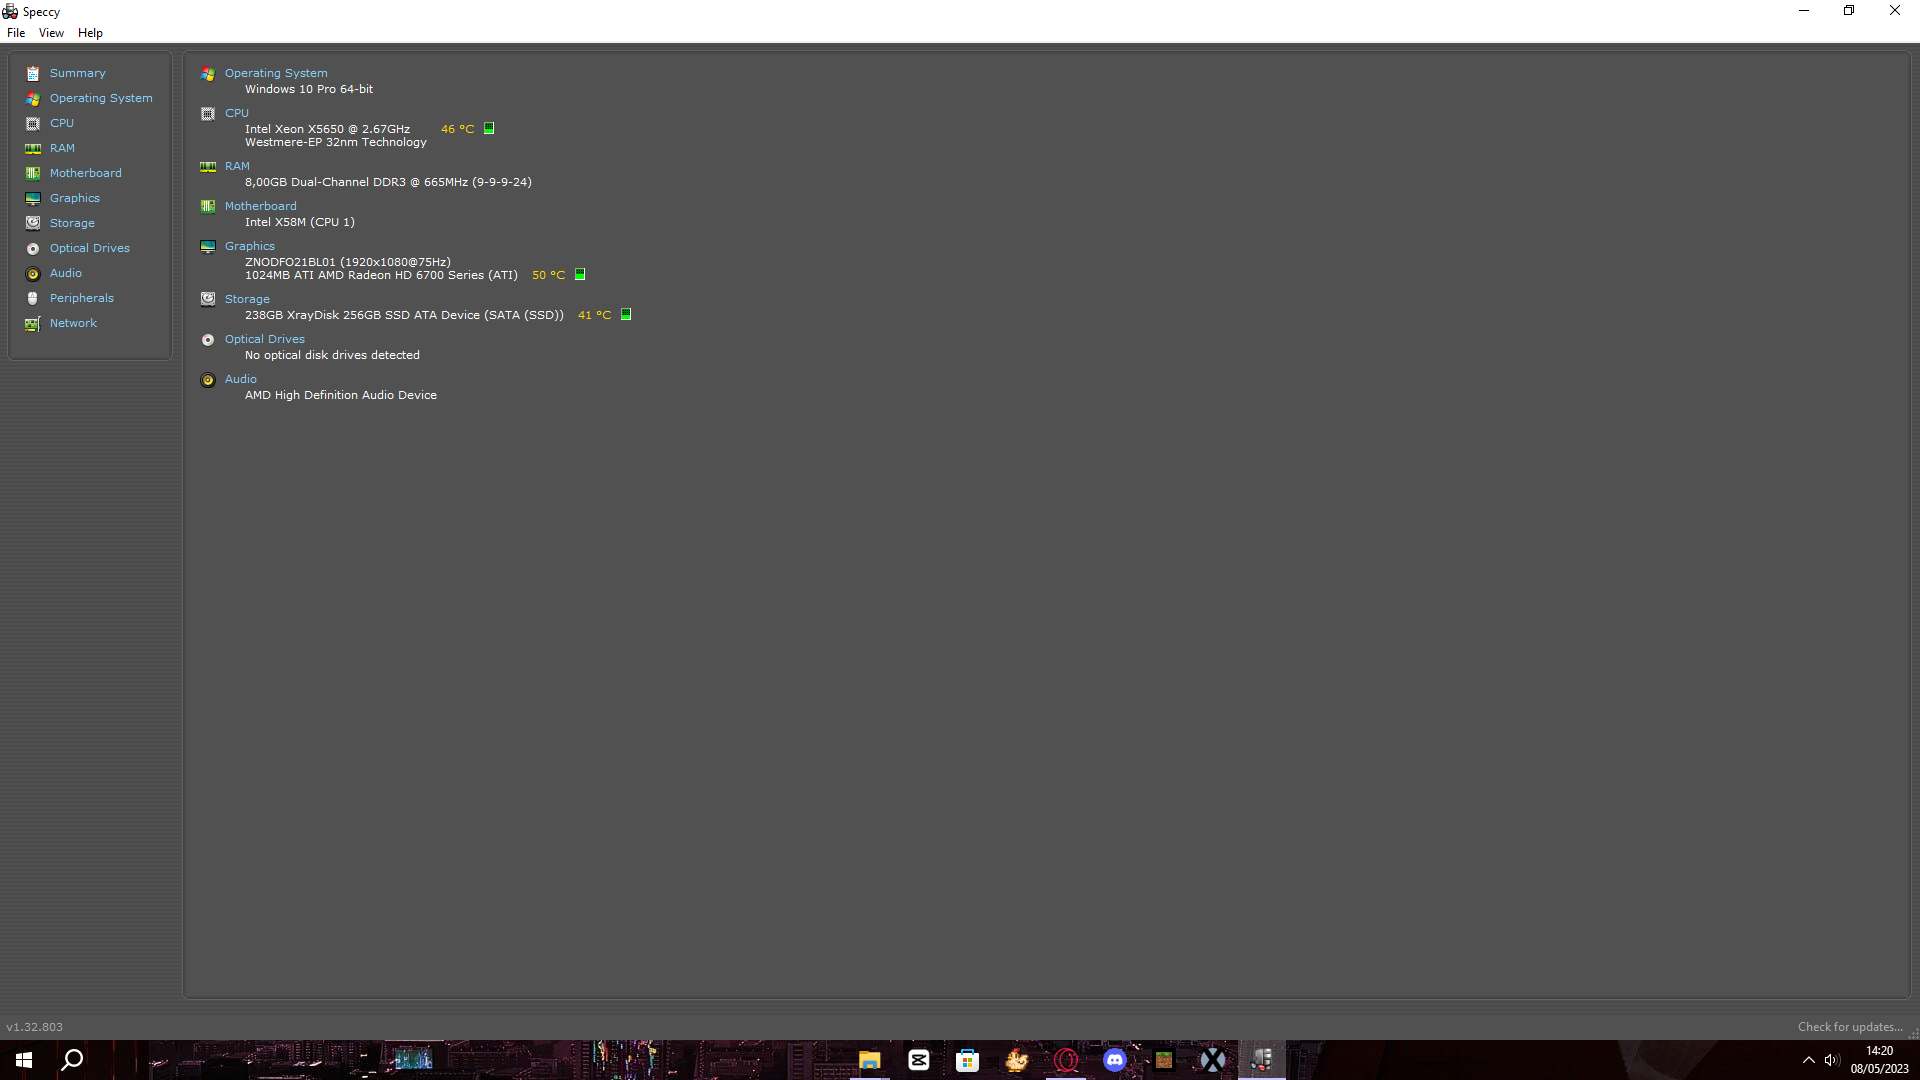Image resolution: width=1920 pixels, height=1080 pixels.
Task: Click the CPU temperature value 46 °C
Action: coord(458,129)
